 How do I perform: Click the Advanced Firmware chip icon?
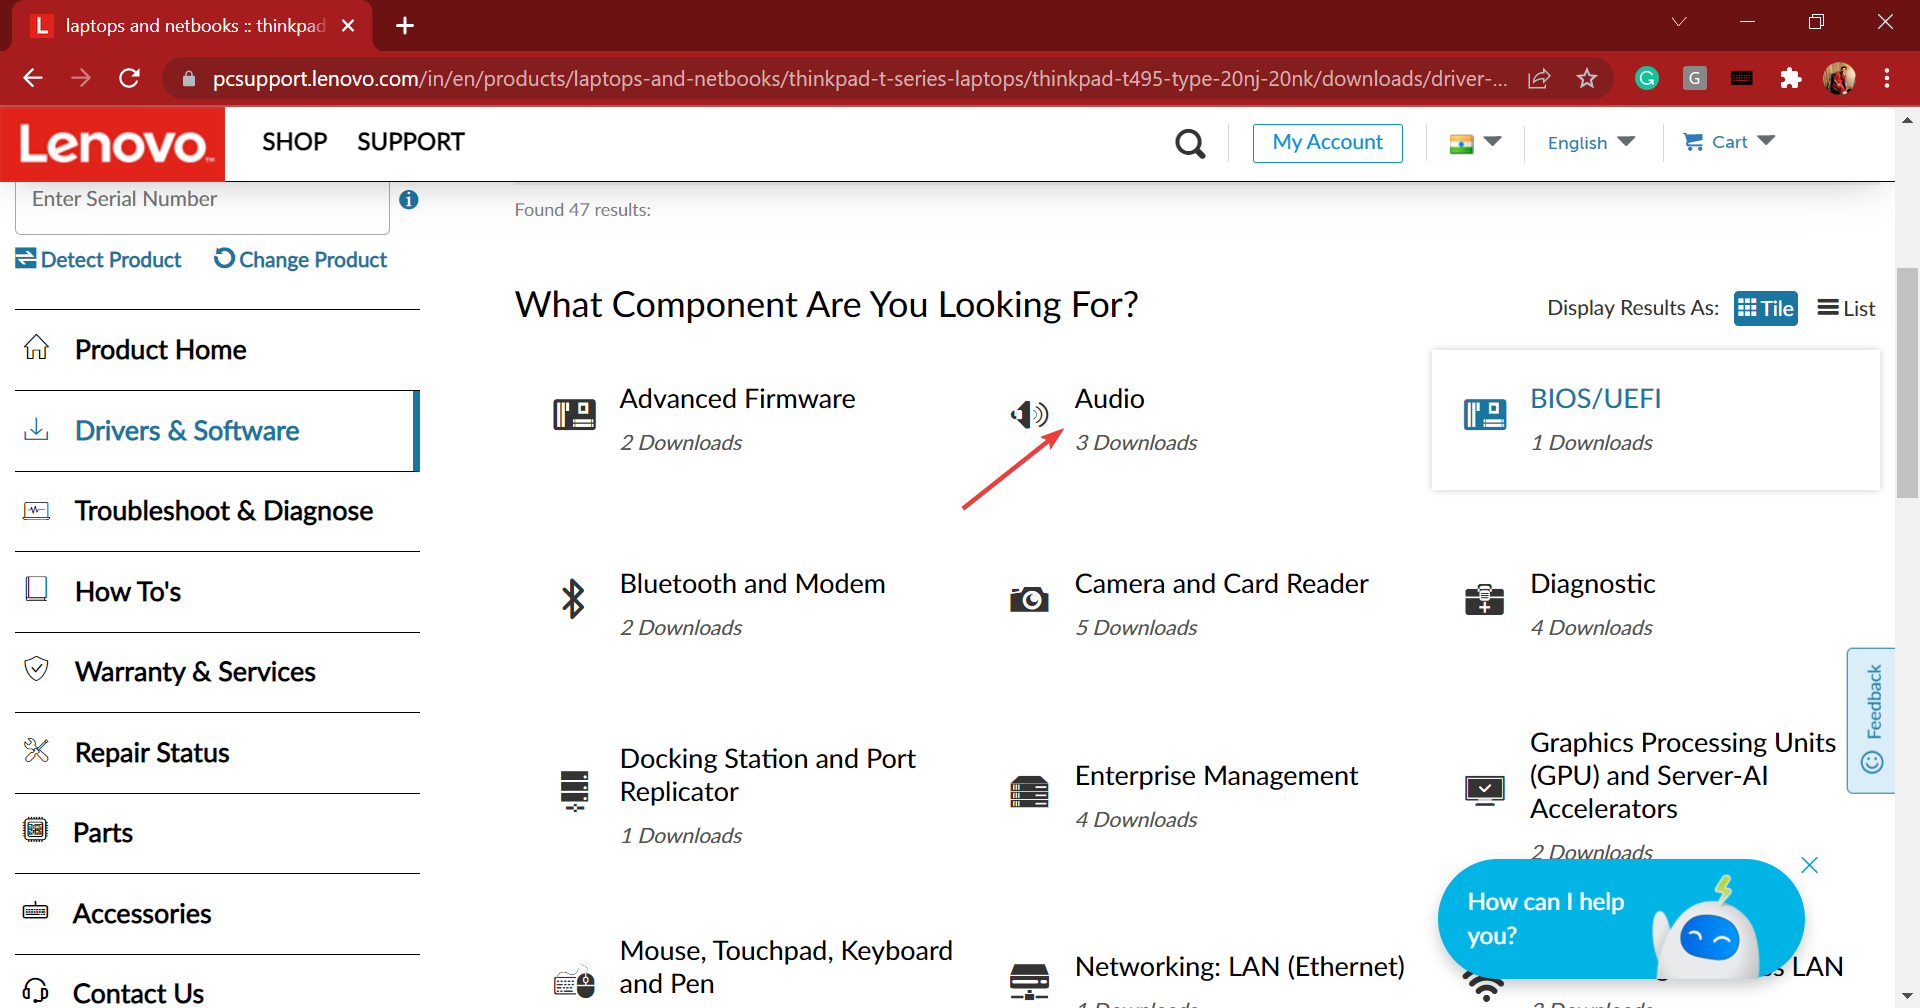coord(574,414)
